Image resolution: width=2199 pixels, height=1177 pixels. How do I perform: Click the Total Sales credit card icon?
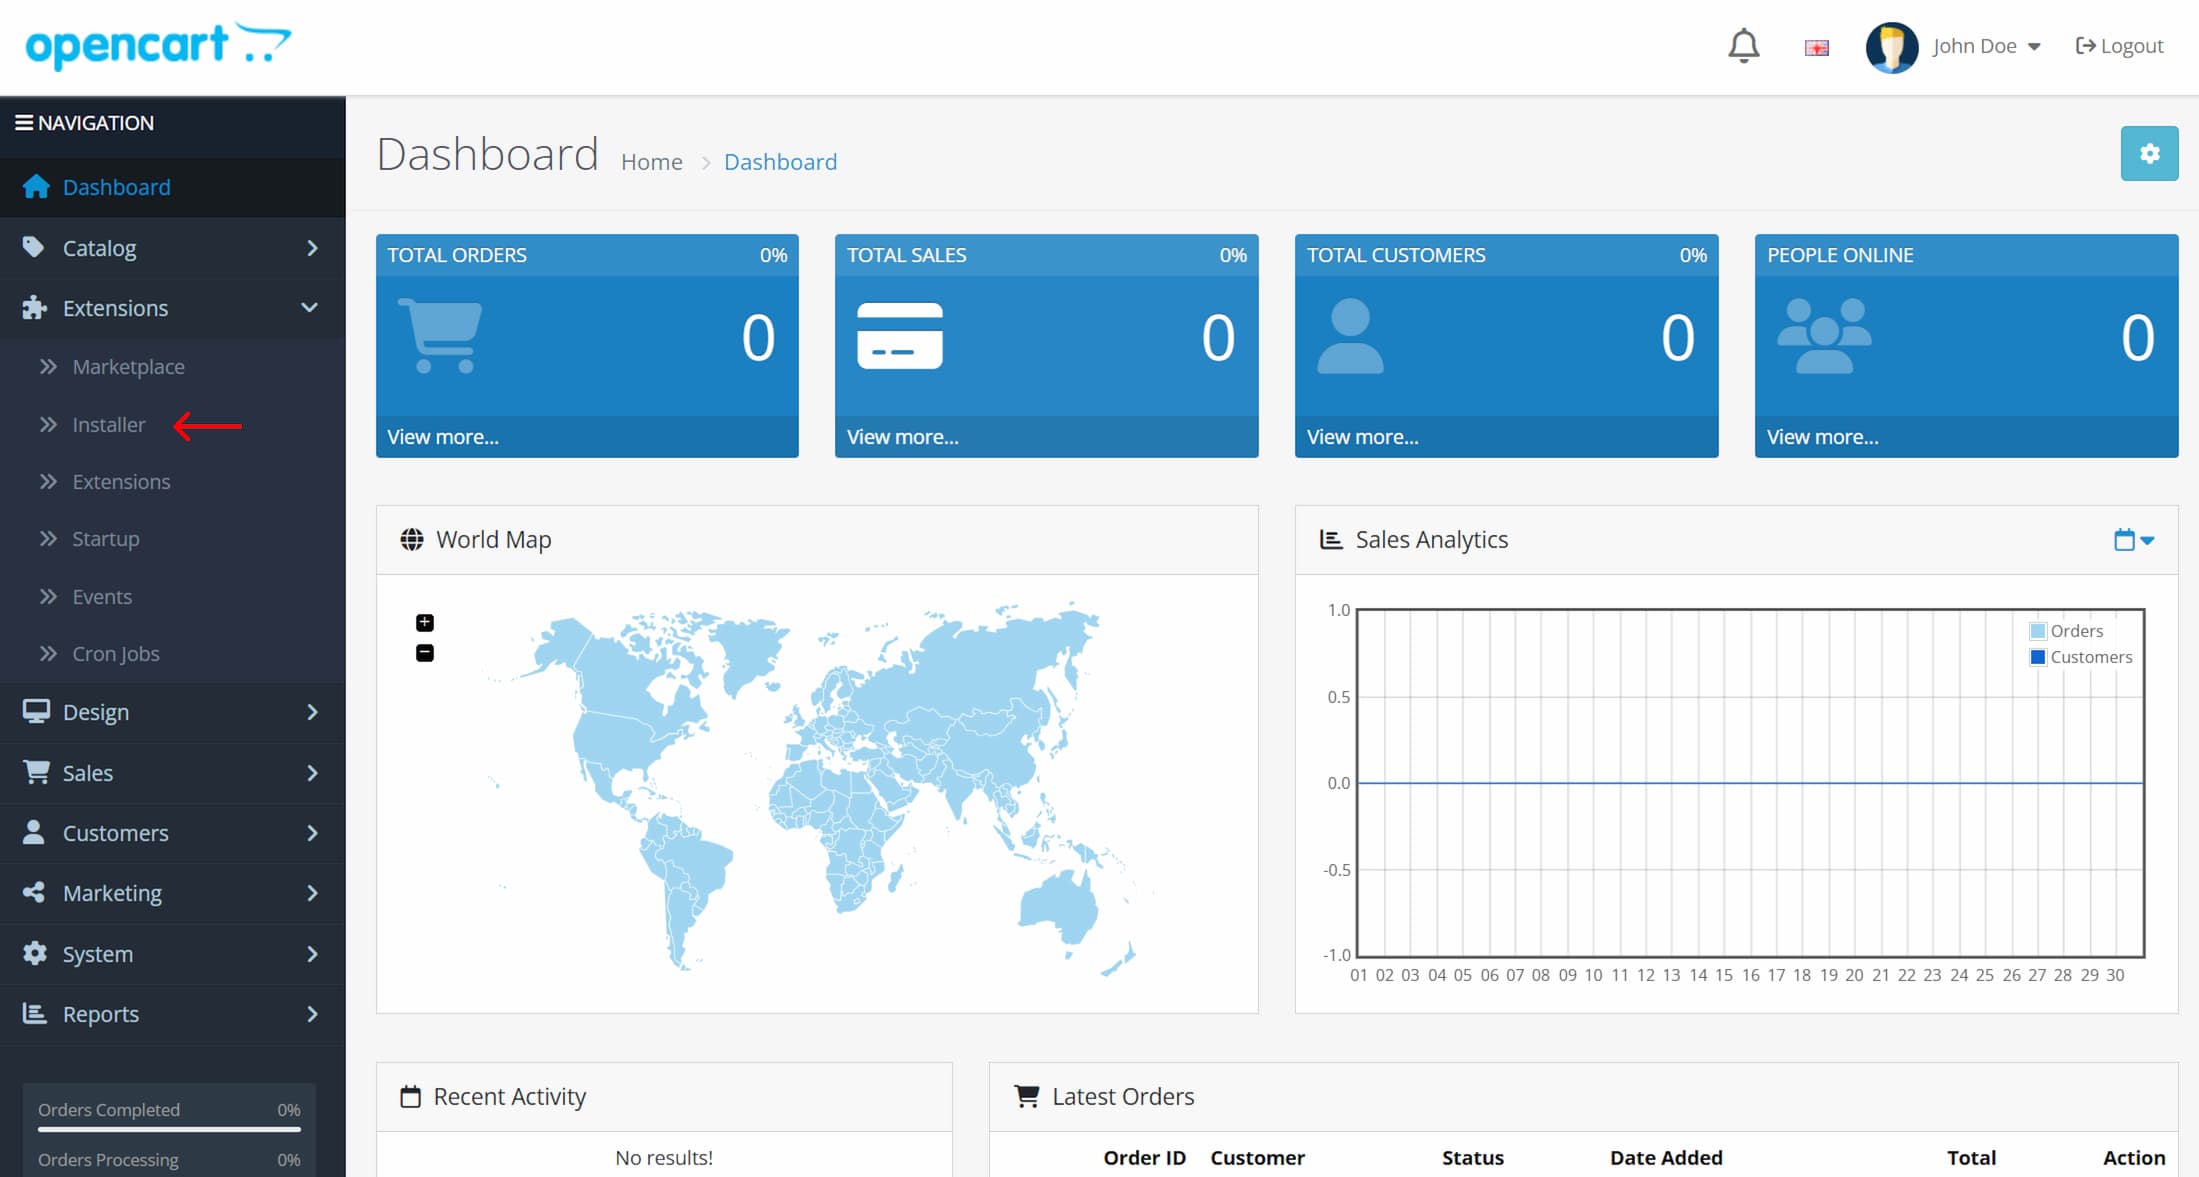[899, 336]
